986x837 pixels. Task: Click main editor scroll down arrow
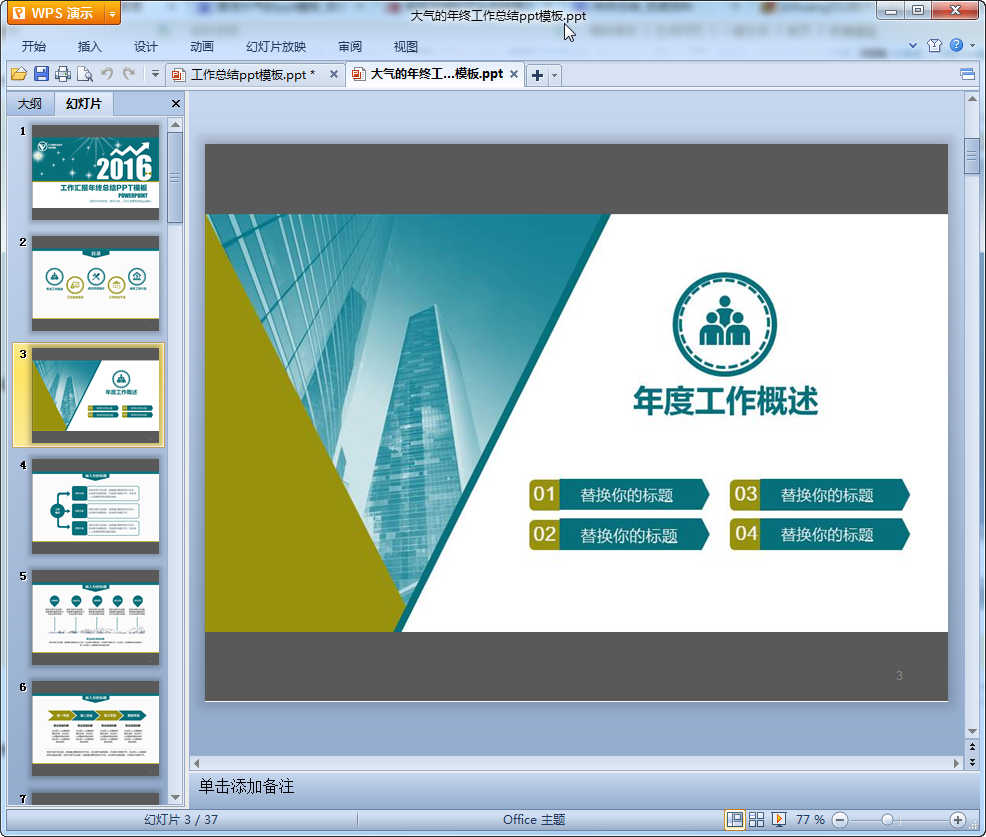[972, 731]
